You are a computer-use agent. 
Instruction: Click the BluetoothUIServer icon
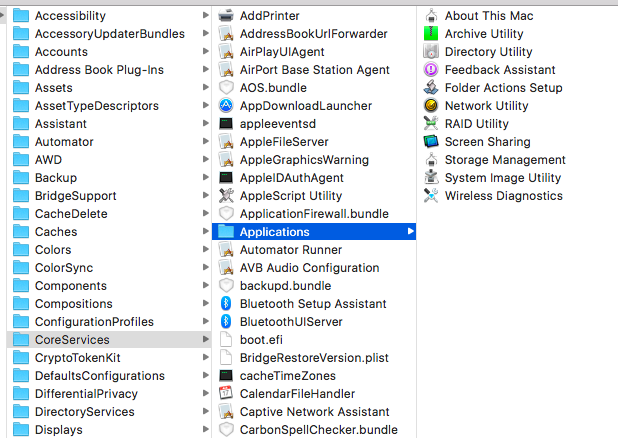226,322
